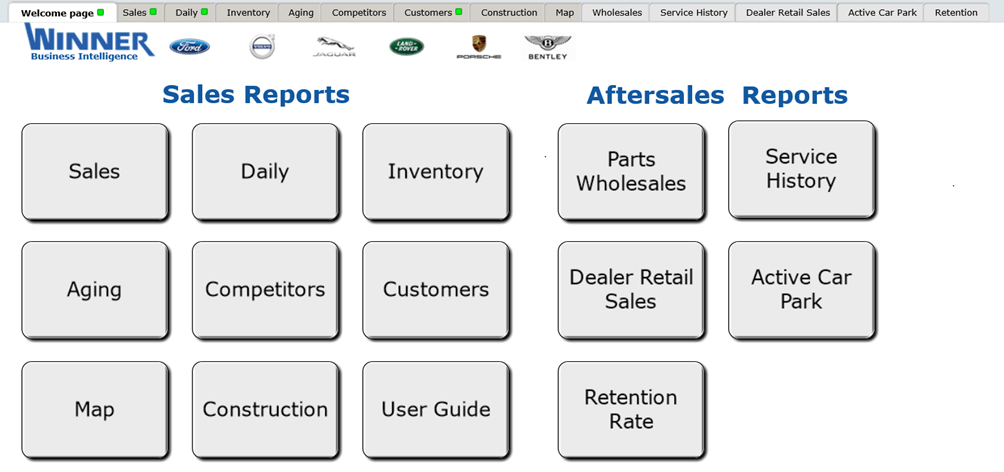
Task: Open the Sales report button
Action: 94,172
